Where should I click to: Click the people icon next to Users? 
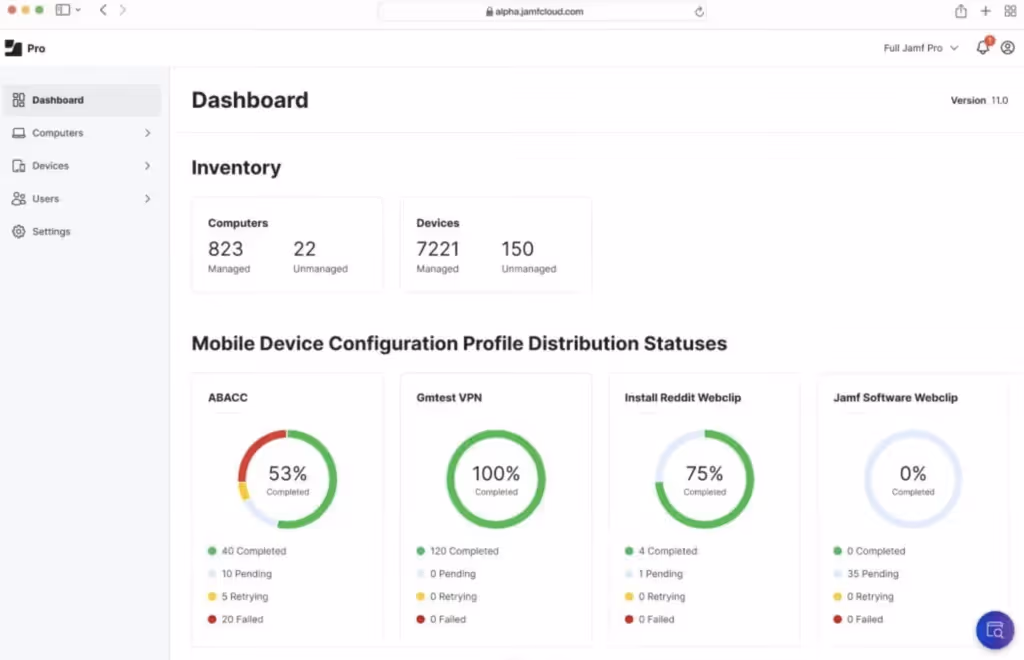point(18,198)
